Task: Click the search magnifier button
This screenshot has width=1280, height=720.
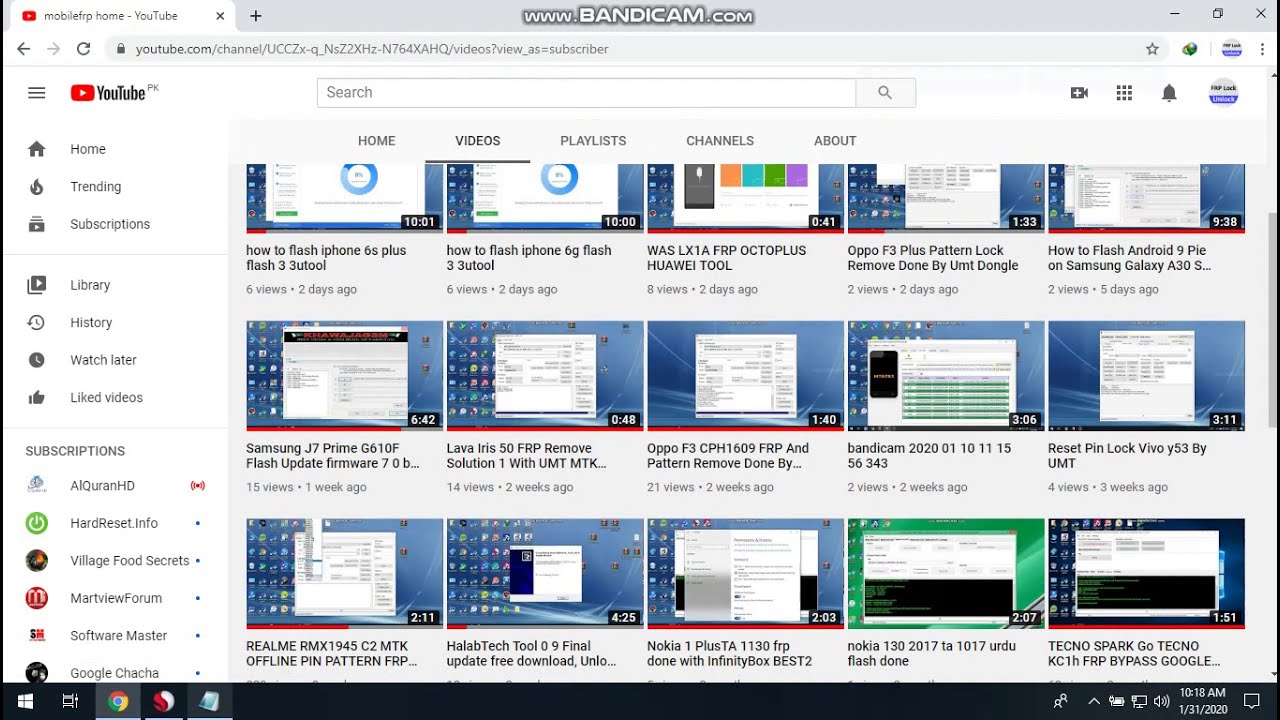Action: click(x=885, y=93)
